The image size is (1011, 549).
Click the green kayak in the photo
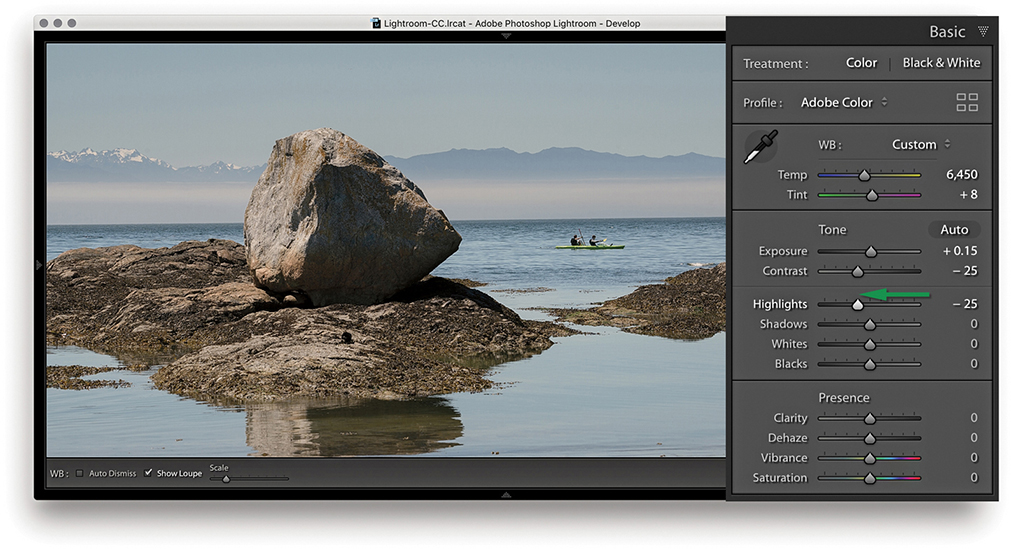589,246
